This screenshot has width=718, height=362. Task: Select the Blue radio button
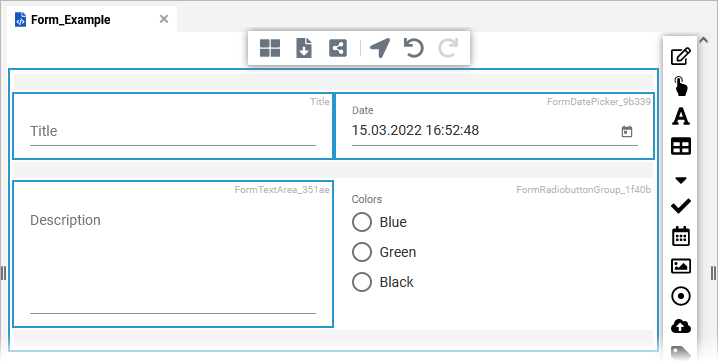pos(362,222)
